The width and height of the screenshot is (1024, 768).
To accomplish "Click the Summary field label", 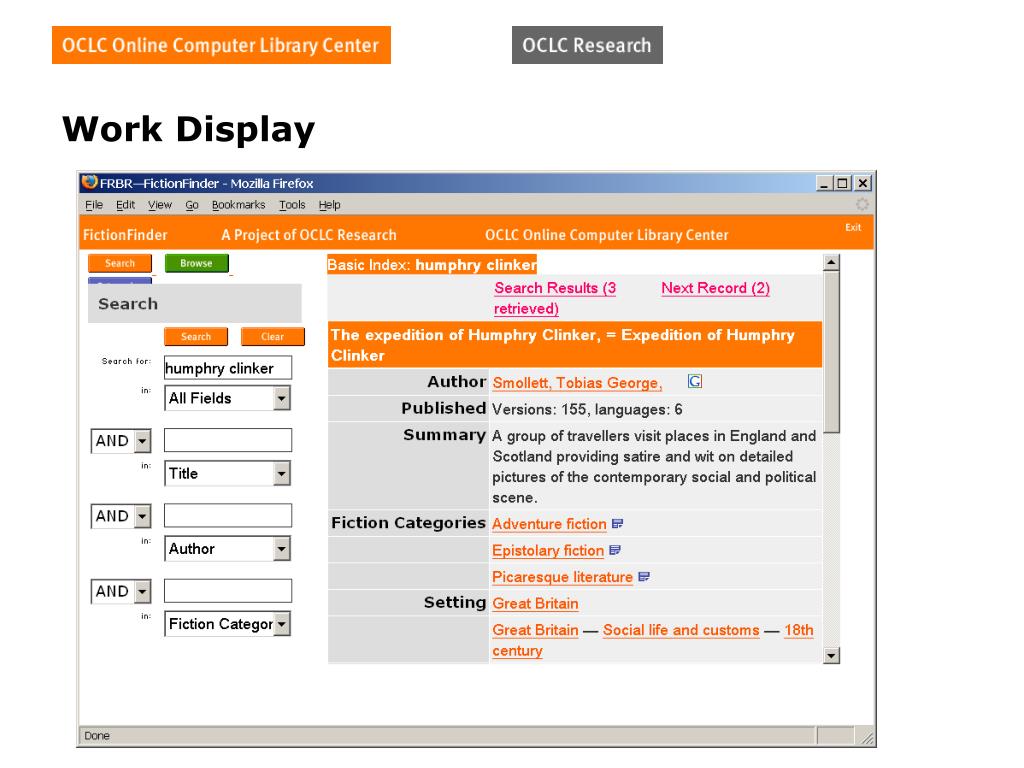I will 445,435.
